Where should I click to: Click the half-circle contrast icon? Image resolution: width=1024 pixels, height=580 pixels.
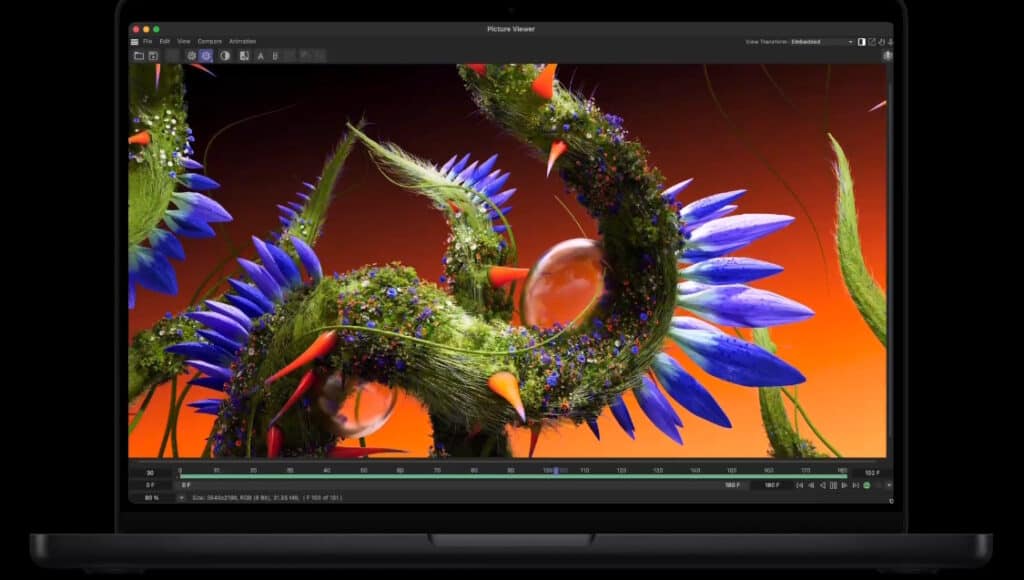point(225,56)
